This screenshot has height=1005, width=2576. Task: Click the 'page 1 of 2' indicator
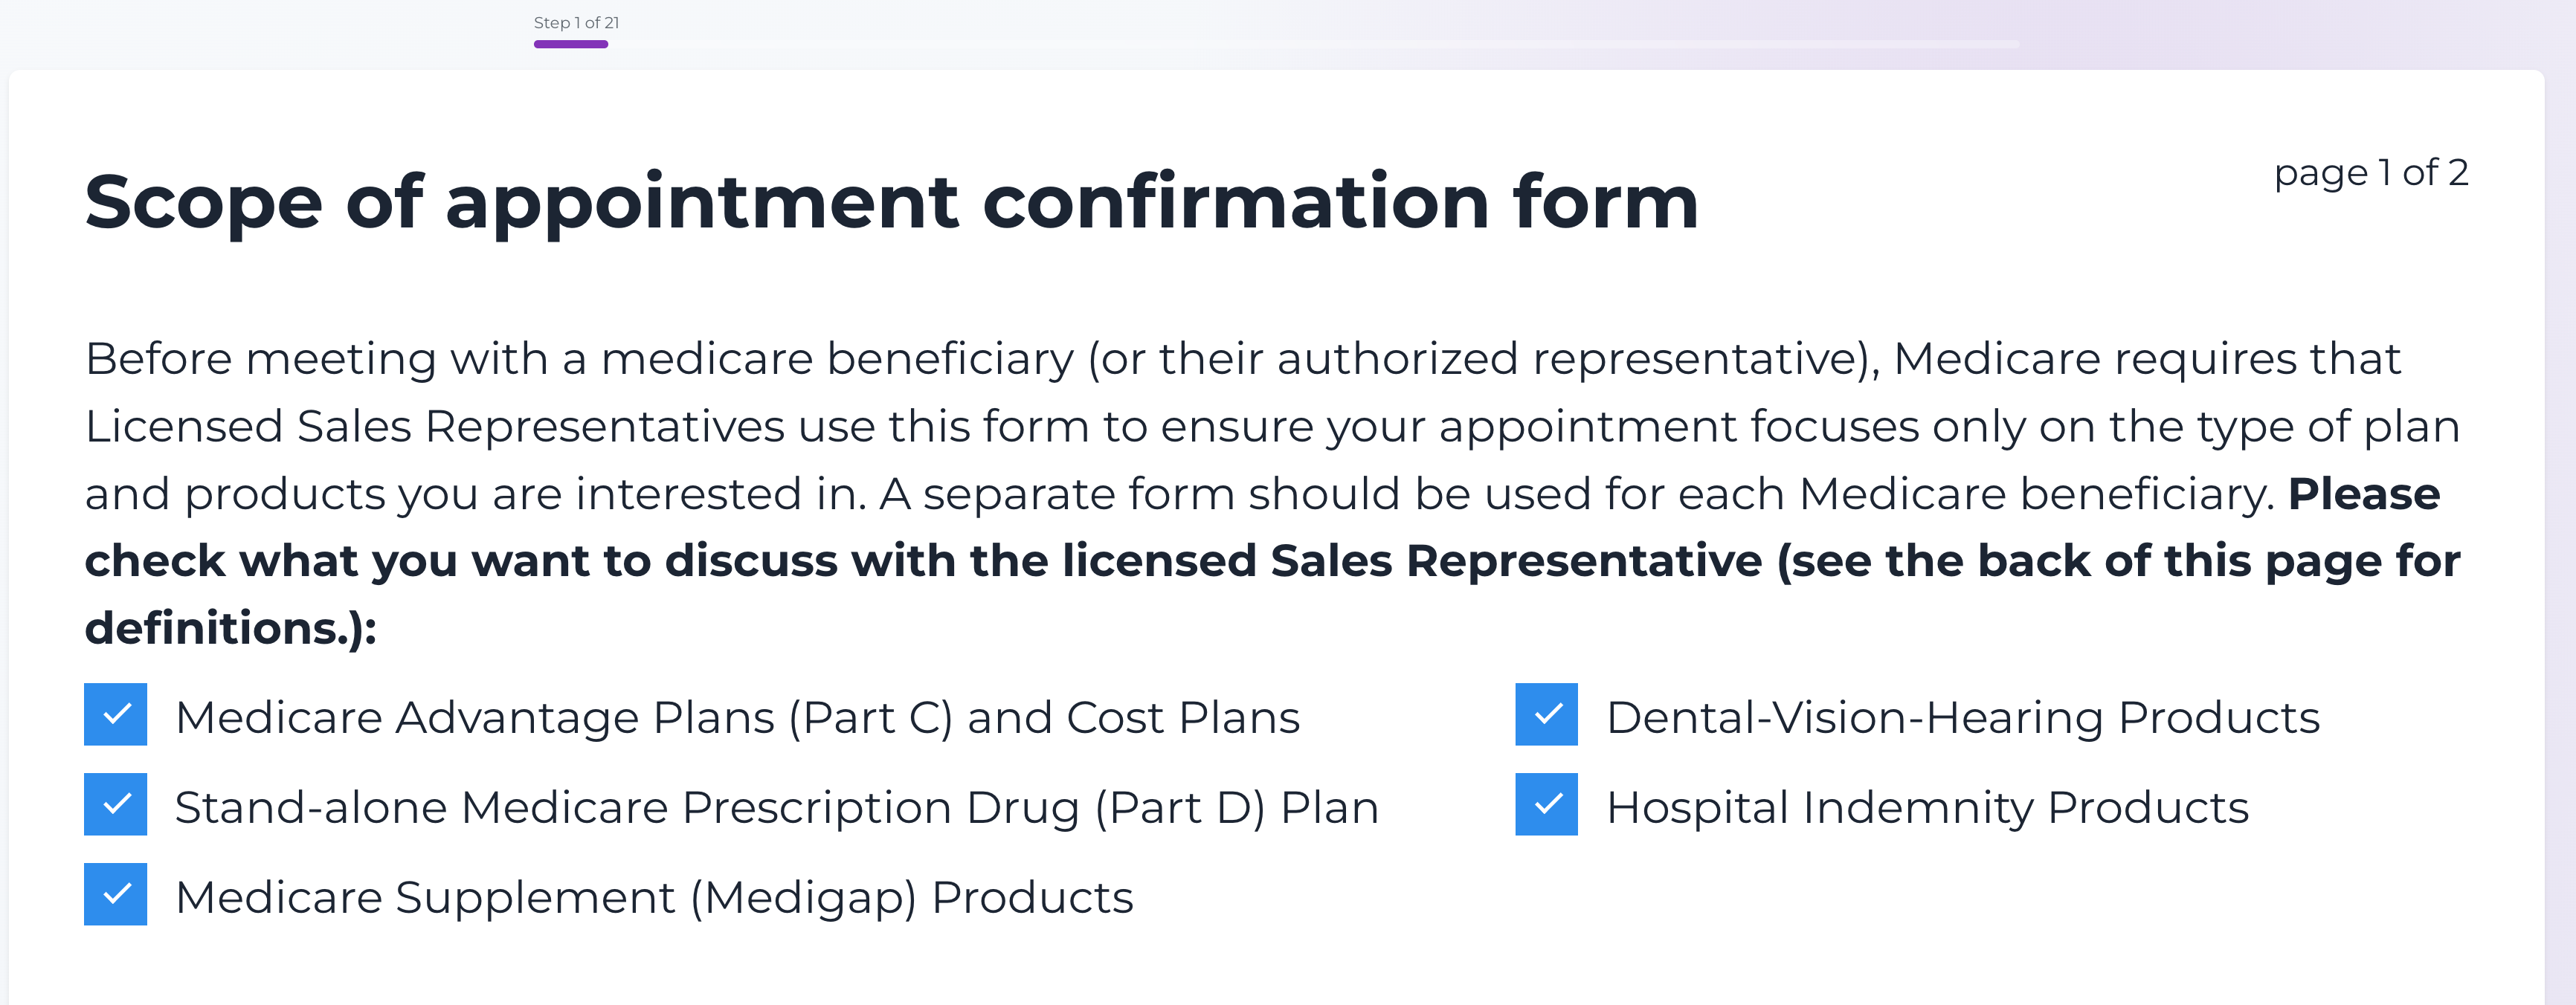pos(2370,172)
